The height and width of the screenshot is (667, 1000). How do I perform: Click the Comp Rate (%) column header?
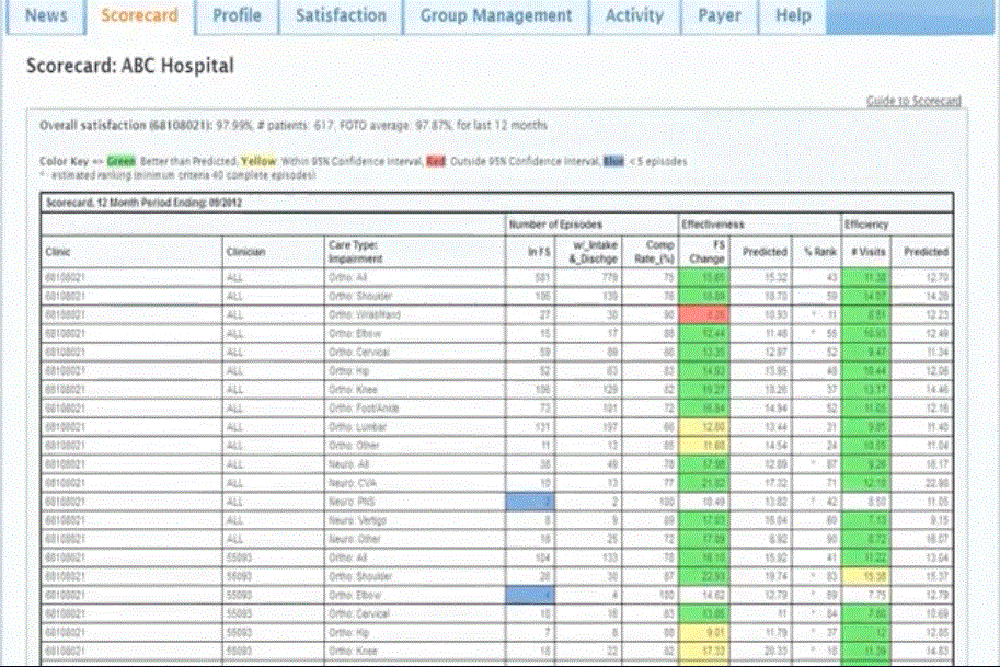point(650,252)
